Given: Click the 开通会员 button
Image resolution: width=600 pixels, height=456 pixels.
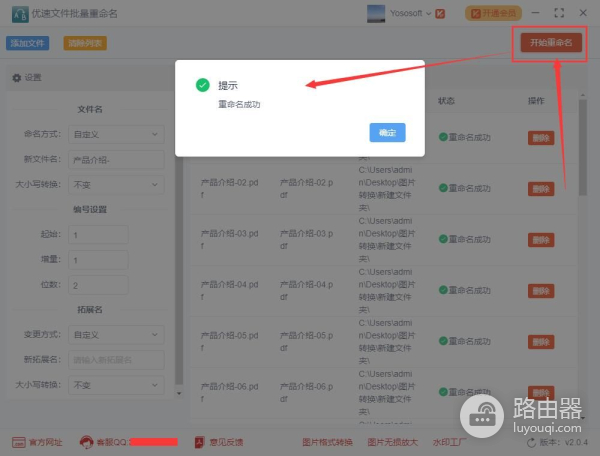Looking at the screenshot, I should click(493, 13).
